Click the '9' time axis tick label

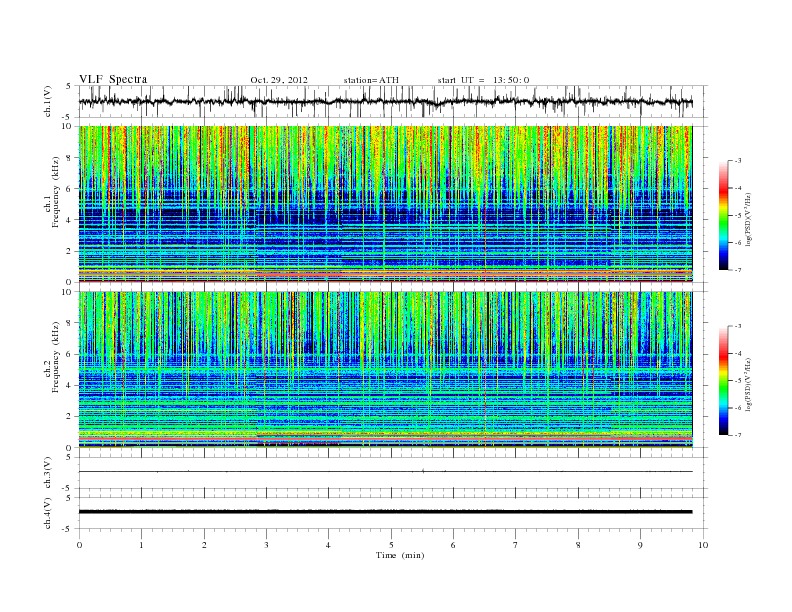[x=640, y=545]
